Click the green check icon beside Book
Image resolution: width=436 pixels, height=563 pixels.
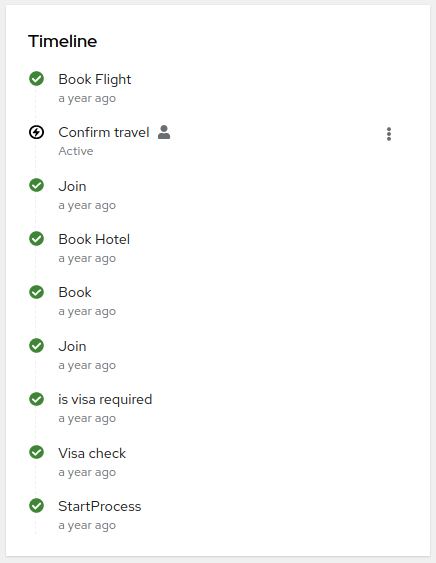coord(36,292)
